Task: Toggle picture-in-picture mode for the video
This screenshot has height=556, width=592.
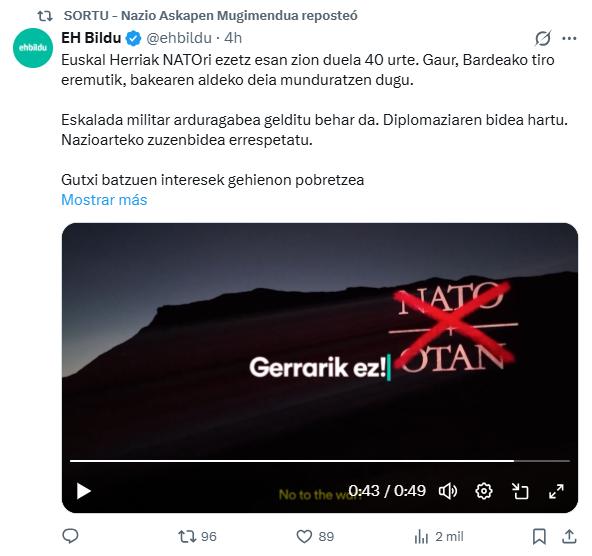Action: click(x=520, y=491)
